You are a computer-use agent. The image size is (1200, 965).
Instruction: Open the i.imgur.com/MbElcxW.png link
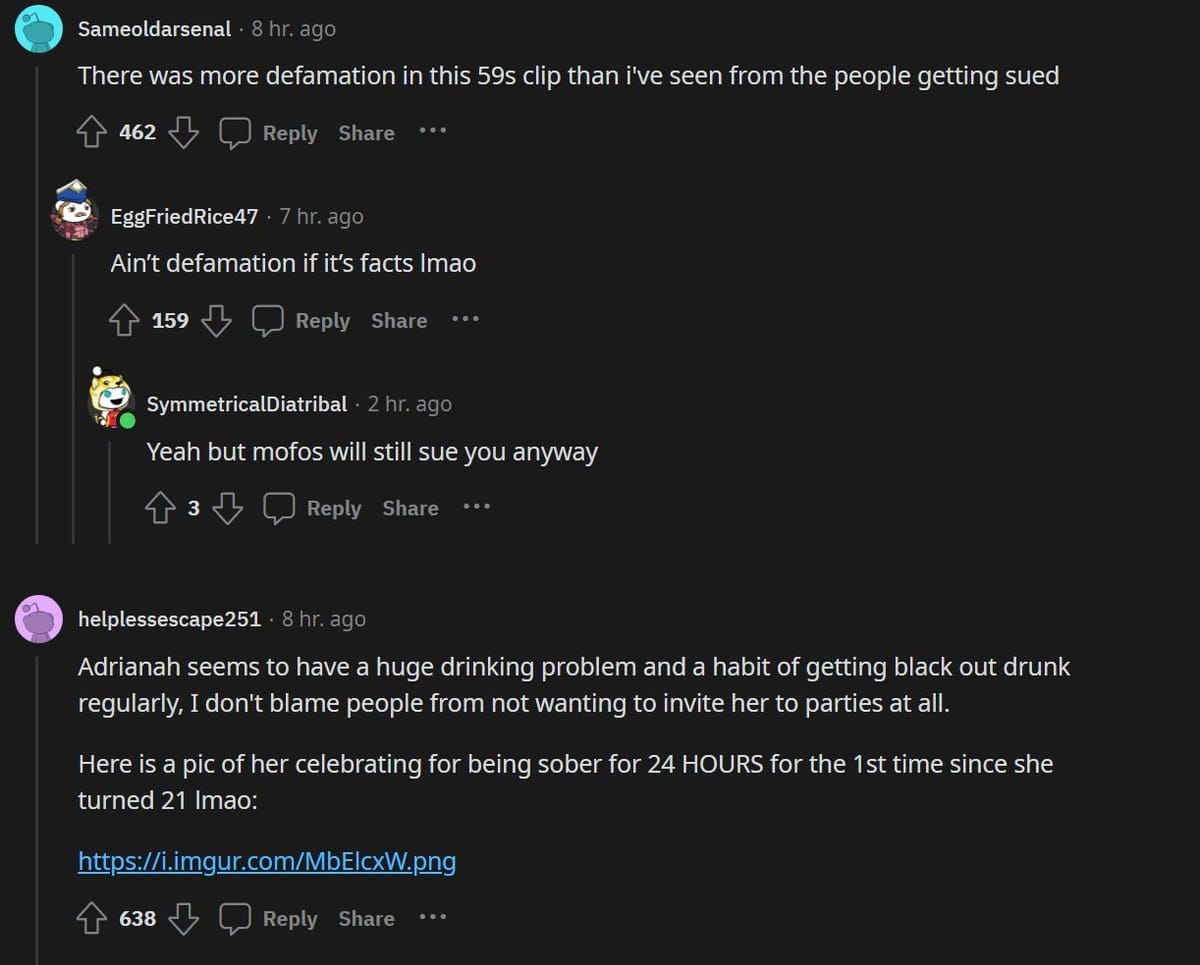click(x=266, y=860)
